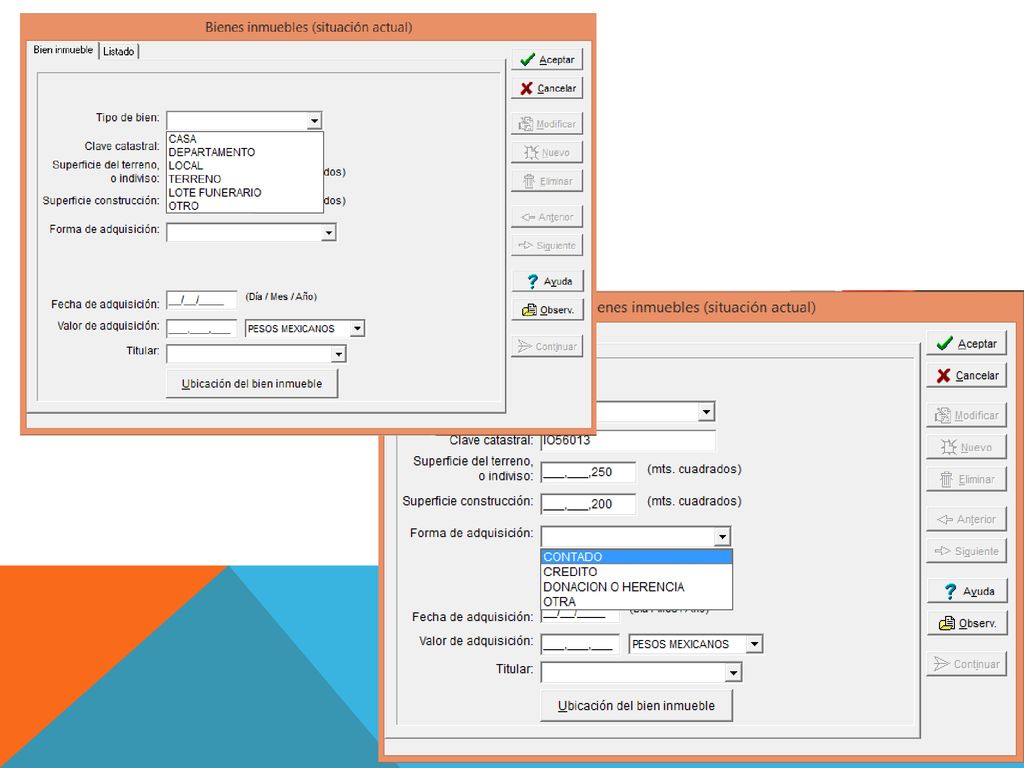Open Observ. notes button in upper window
This screenshot has height=768, width=1024.
point(547,310)
